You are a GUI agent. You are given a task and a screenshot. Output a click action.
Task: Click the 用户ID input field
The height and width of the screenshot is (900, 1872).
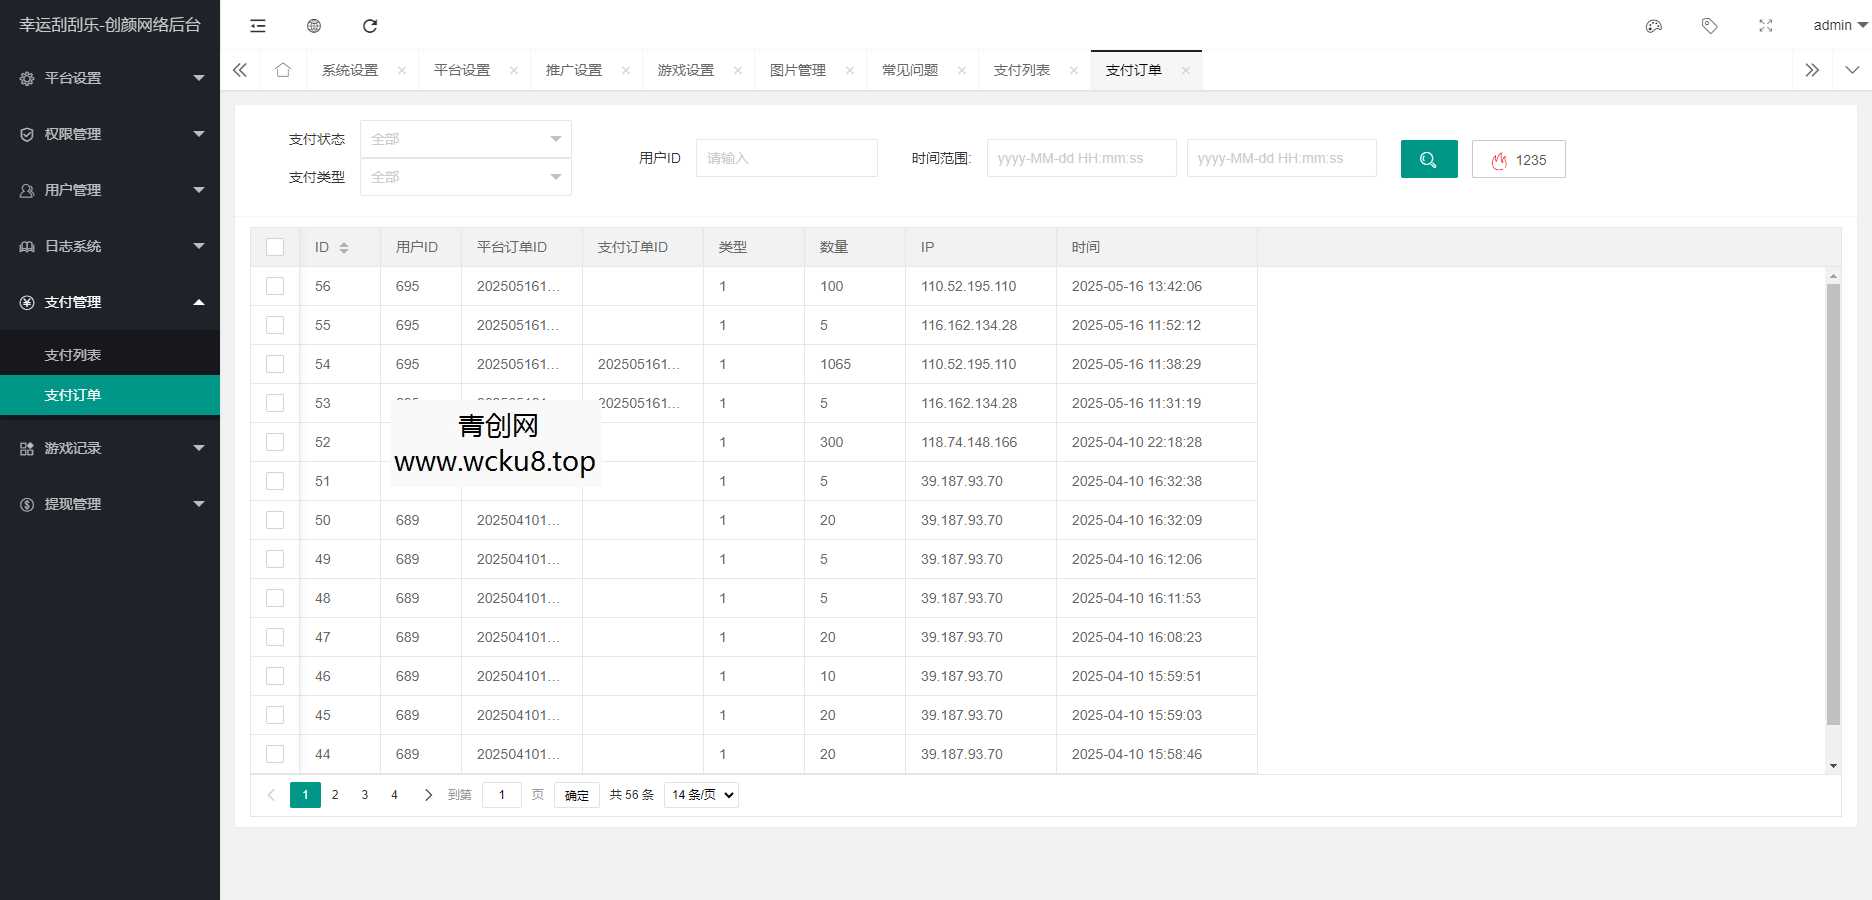pos(786,158)
